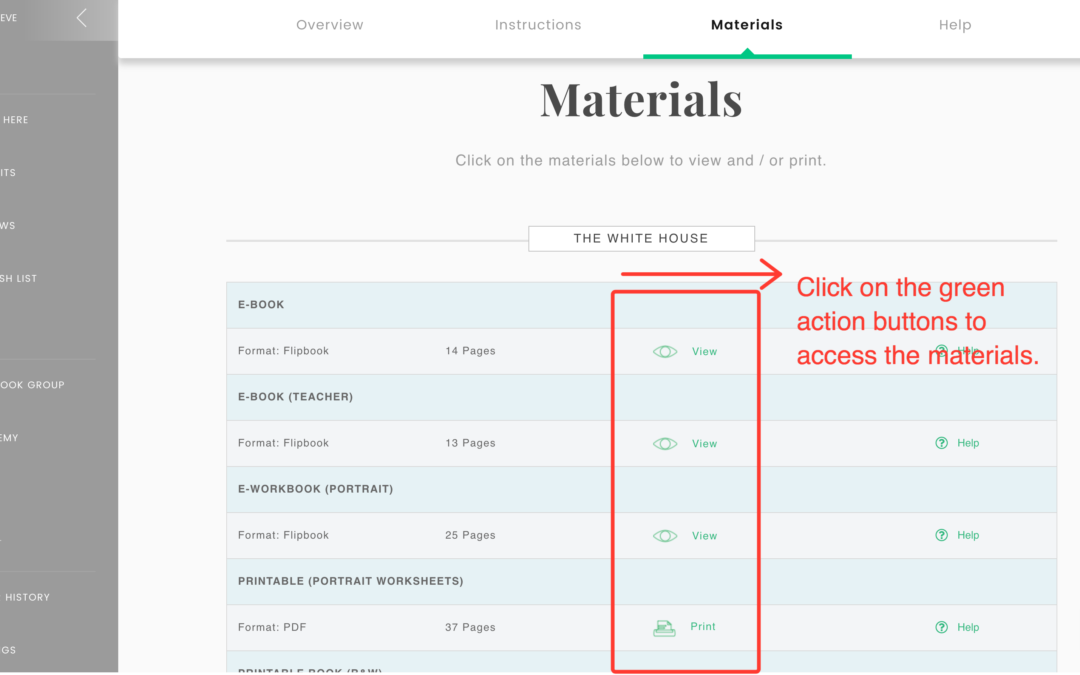Click the question mark icon for E-Workbook (Portrait)

(941, 535)
